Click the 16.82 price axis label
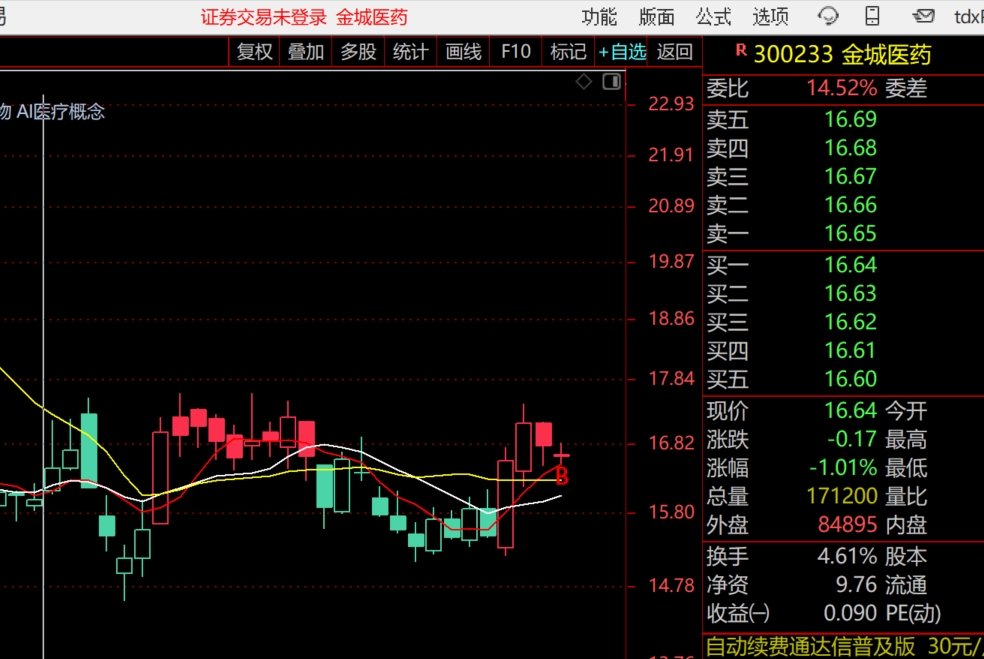The height and width of the screenshot is (659, 984). (671, 443)
